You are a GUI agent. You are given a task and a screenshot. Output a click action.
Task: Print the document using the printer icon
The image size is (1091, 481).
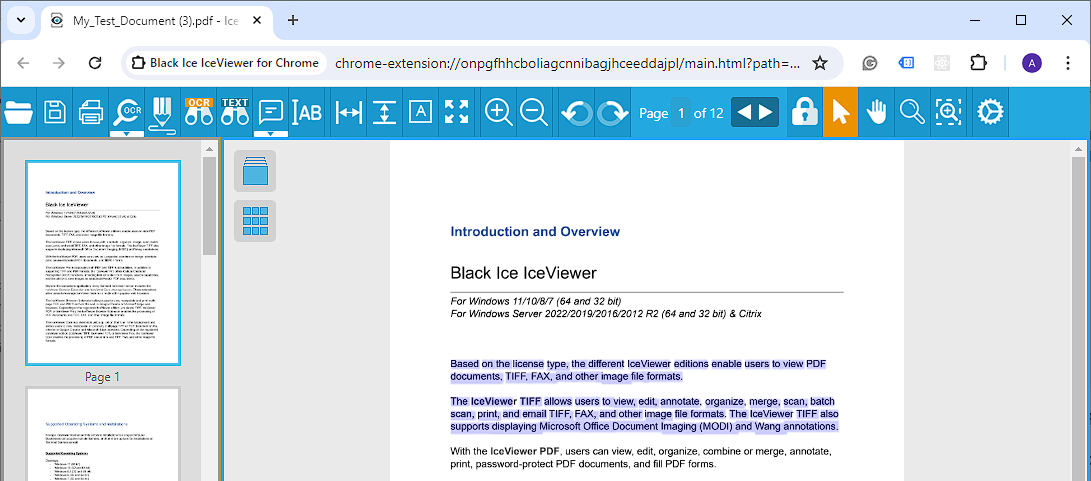92,111
